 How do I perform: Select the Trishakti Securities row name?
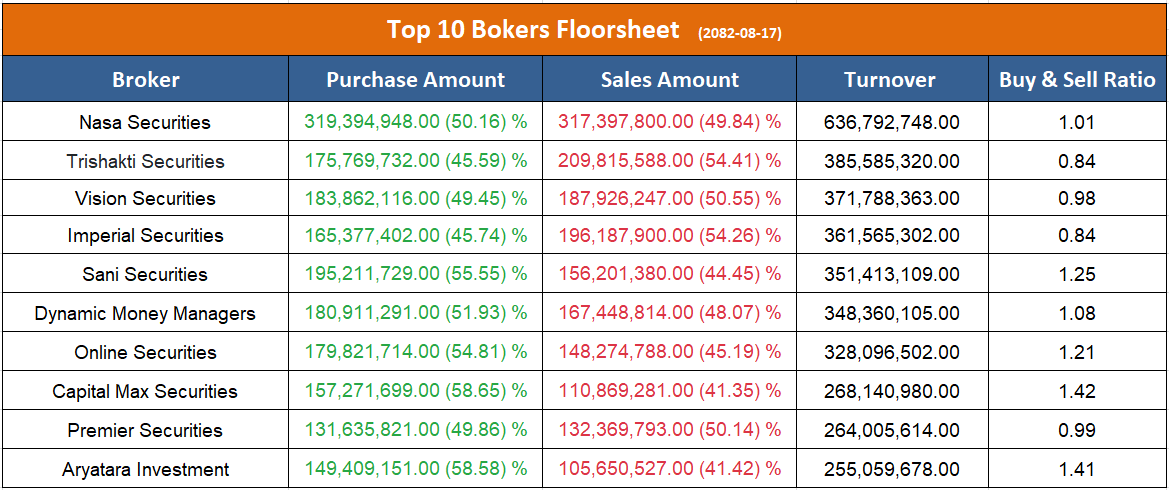pos(145,161)
